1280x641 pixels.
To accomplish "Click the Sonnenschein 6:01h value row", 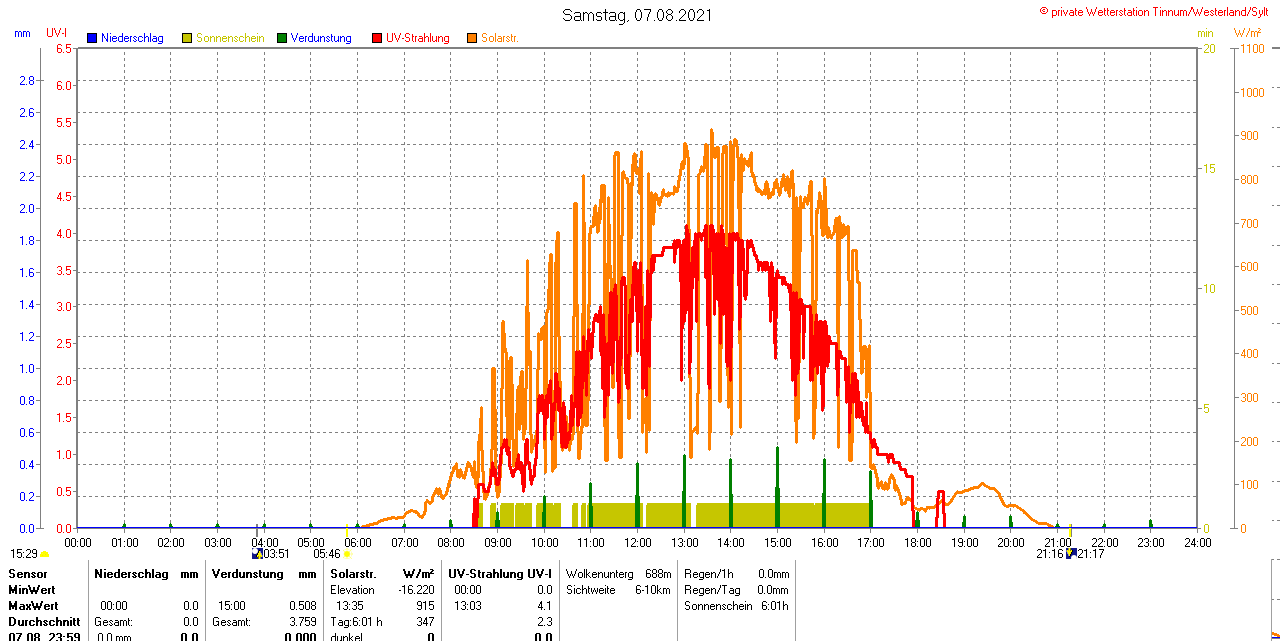I will click(x=736, y=606).
